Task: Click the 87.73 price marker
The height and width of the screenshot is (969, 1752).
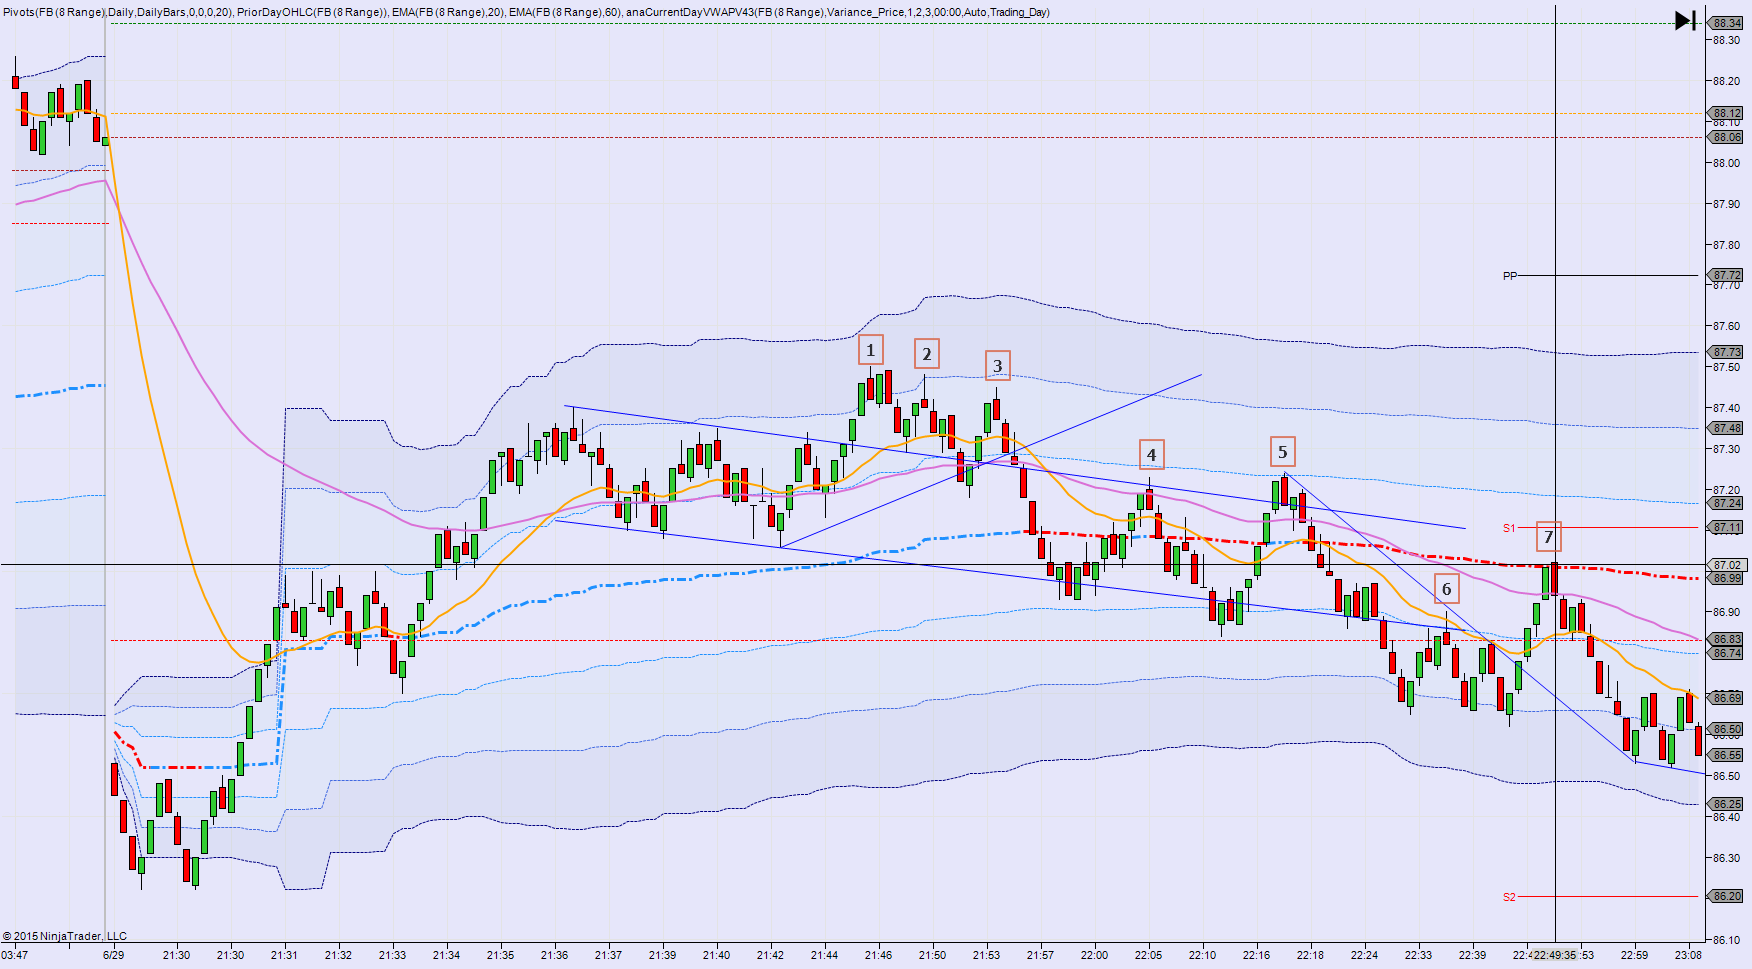Action: click(x=1726, y=352)
